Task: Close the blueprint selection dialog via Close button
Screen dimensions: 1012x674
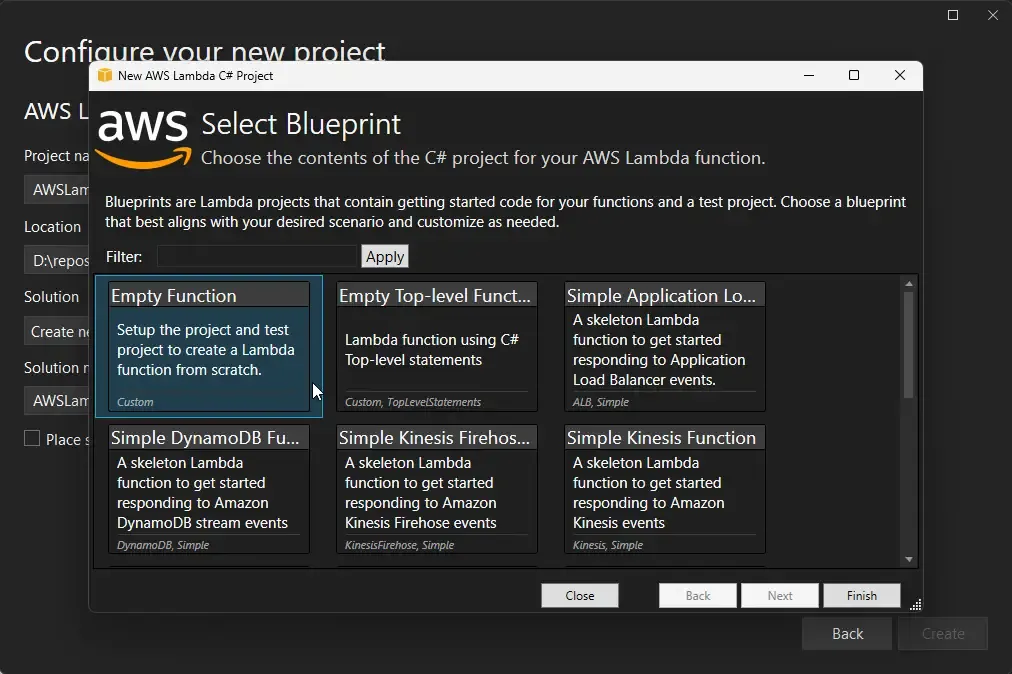Action: click(579, 595)
